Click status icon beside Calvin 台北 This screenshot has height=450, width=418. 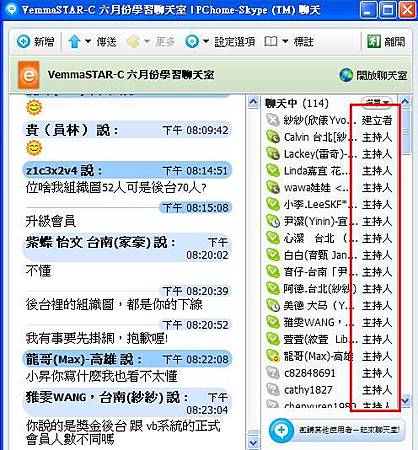click(x=273, y=137)
